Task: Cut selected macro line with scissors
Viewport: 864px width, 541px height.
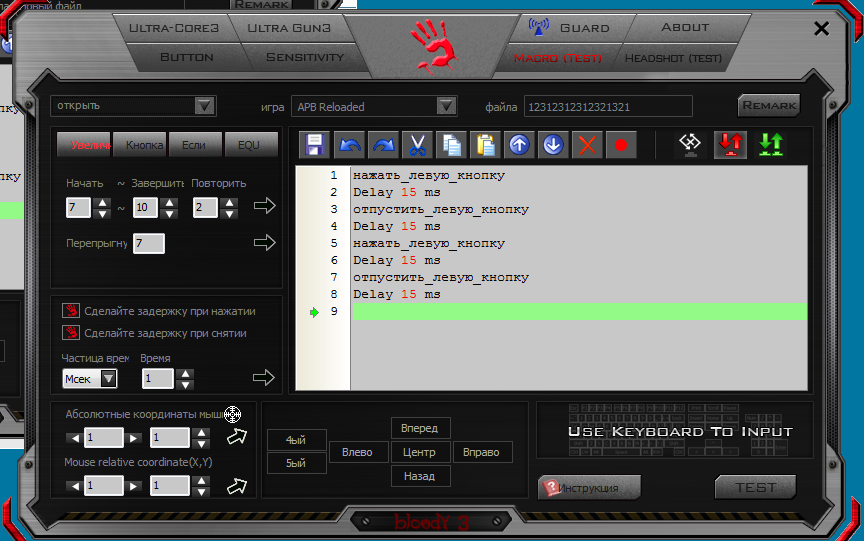Action: (x=418, y=145)
